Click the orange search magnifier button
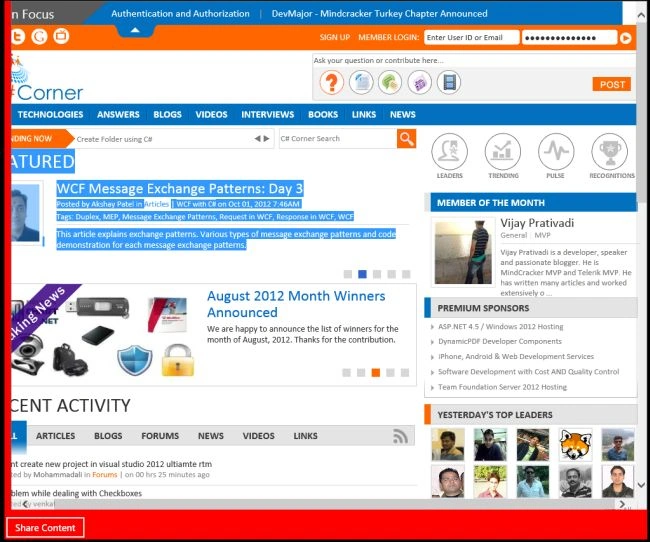The height and width of the screenshot is (542, 650). click(406, 139)
